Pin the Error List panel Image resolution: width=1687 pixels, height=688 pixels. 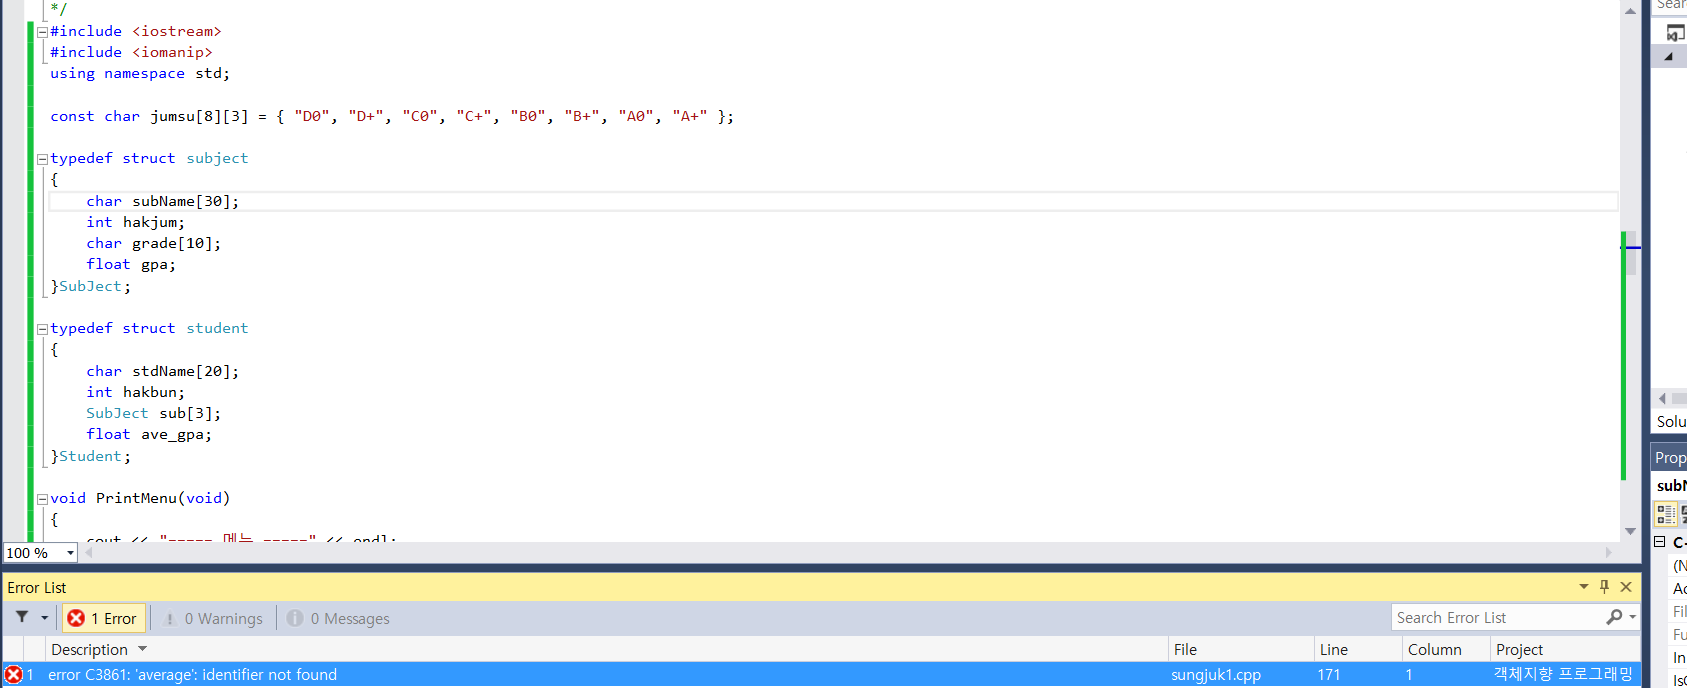pyautogui.click(x=1604, y=587)
